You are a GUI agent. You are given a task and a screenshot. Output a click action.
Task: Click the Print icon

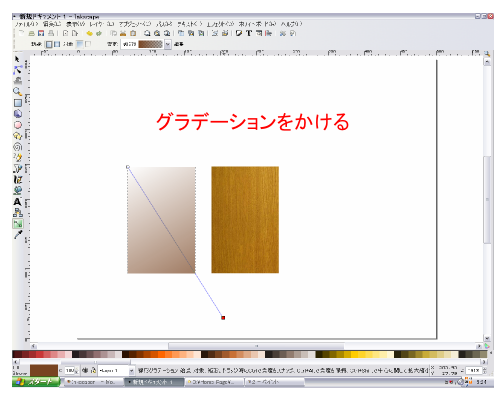51,33
